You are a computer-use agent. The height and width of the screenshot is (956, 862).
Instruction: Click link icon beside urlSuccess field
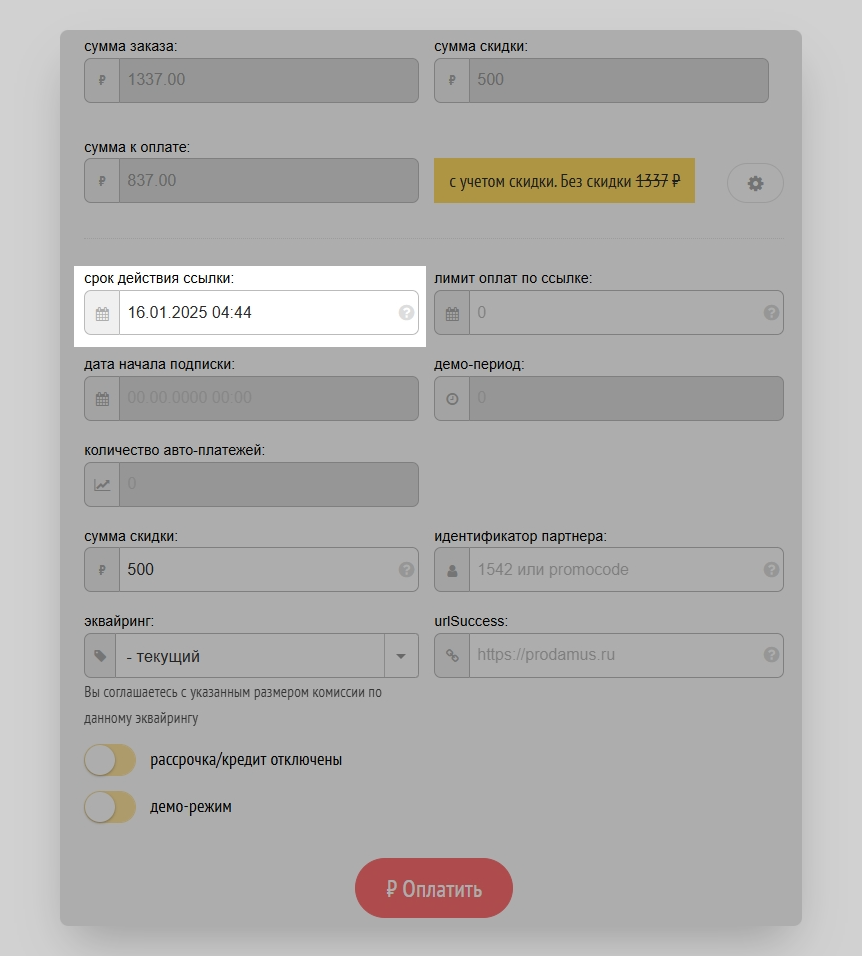click(x=452, y=656)
